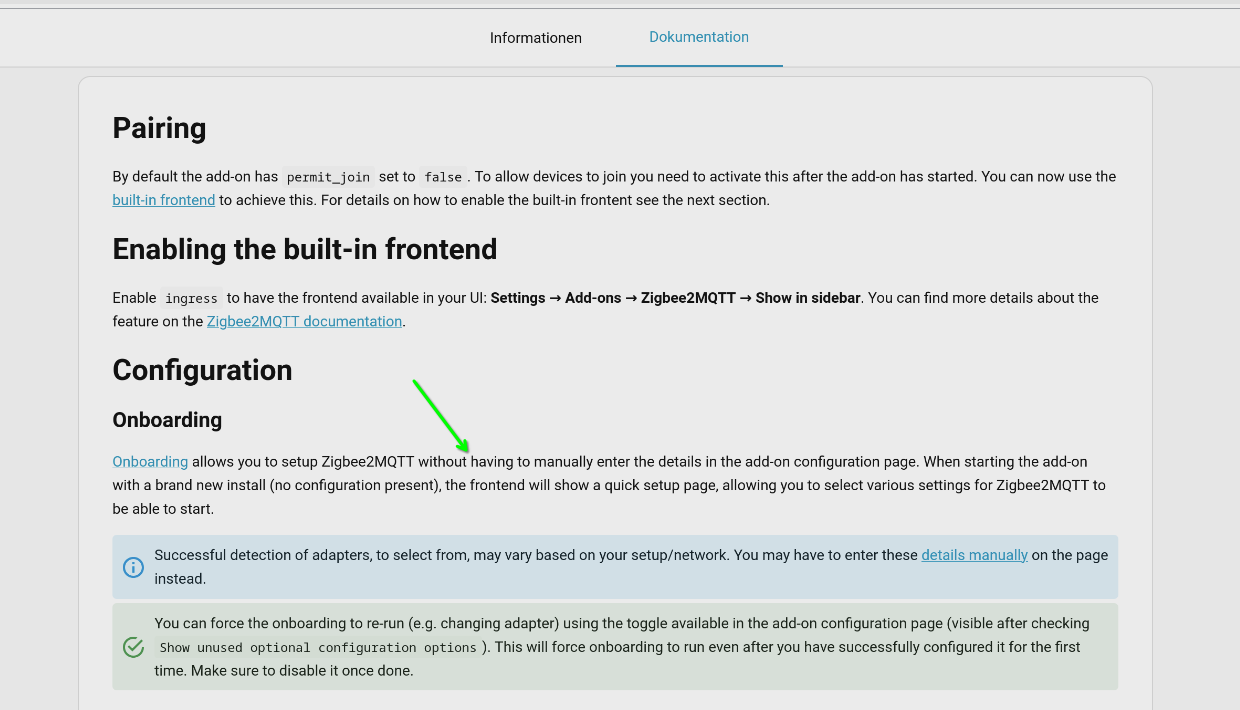The image size is (1240, 710).
Task: Open the Zigbee2MQTT documentation link
Action: pyautogui.click(x=304, y=321)
